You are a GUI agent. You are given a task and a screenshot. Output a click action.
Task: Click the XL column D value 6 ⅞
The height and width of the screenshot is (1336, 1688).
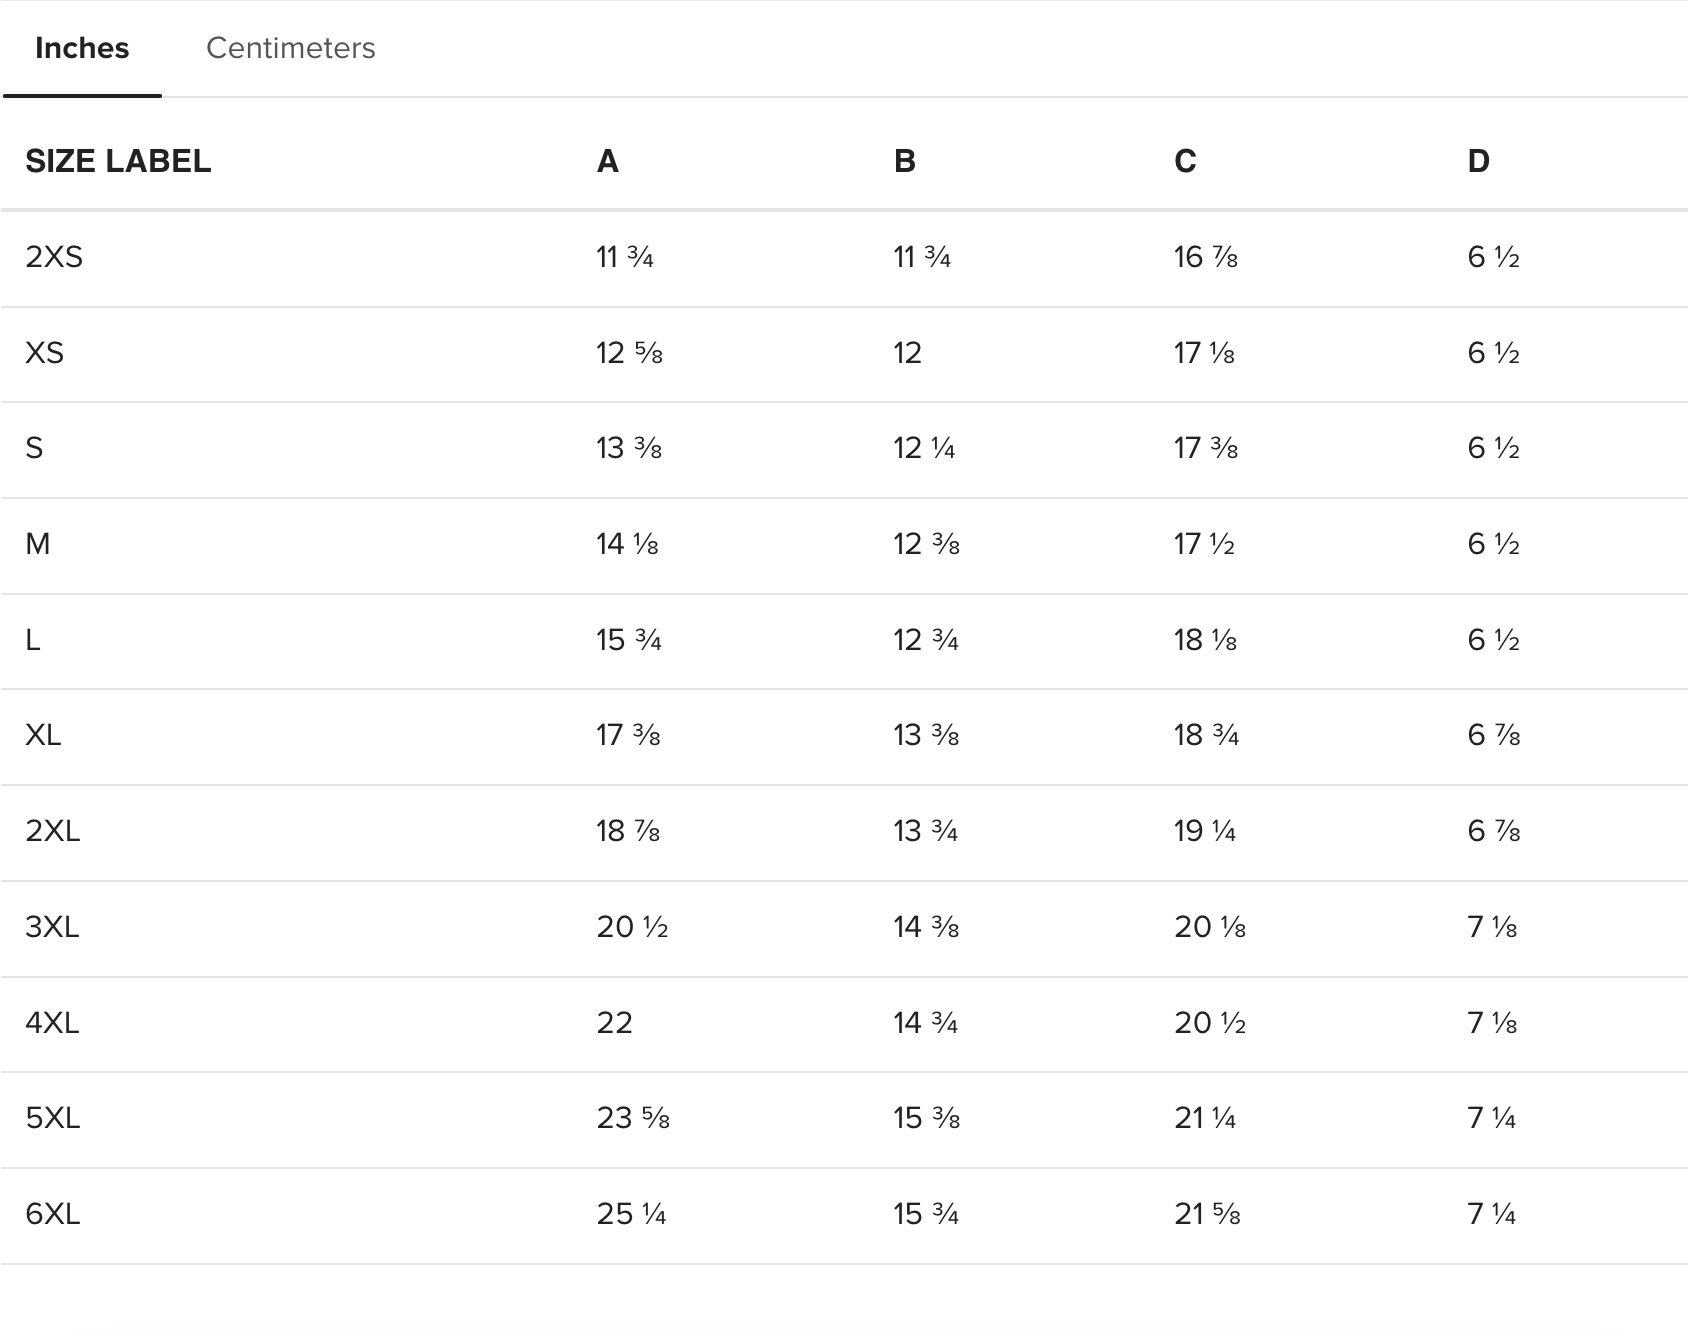1493,736
